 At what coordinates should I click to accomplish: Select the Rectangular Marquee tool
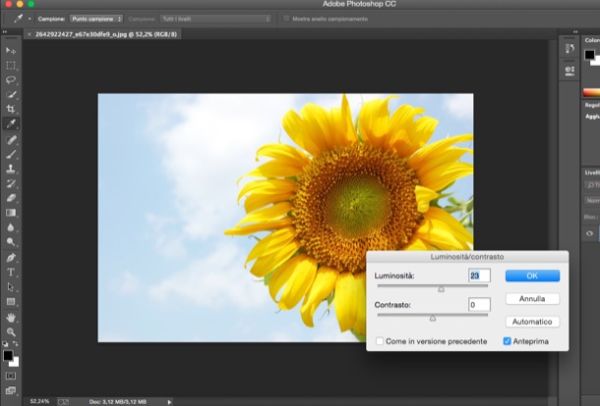pos(11,64)
